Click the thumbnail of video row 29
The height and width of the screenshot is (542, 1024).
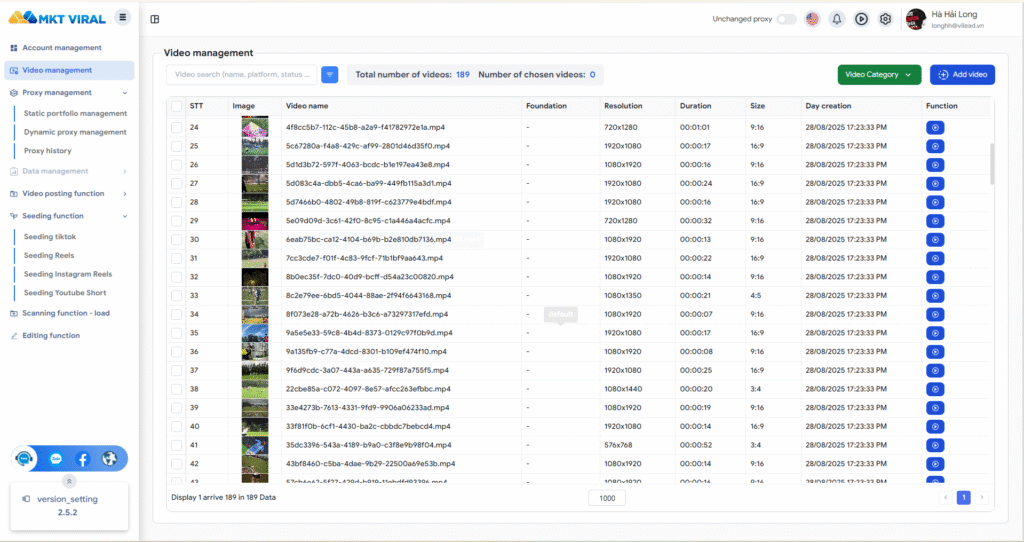tap(255, 221)
